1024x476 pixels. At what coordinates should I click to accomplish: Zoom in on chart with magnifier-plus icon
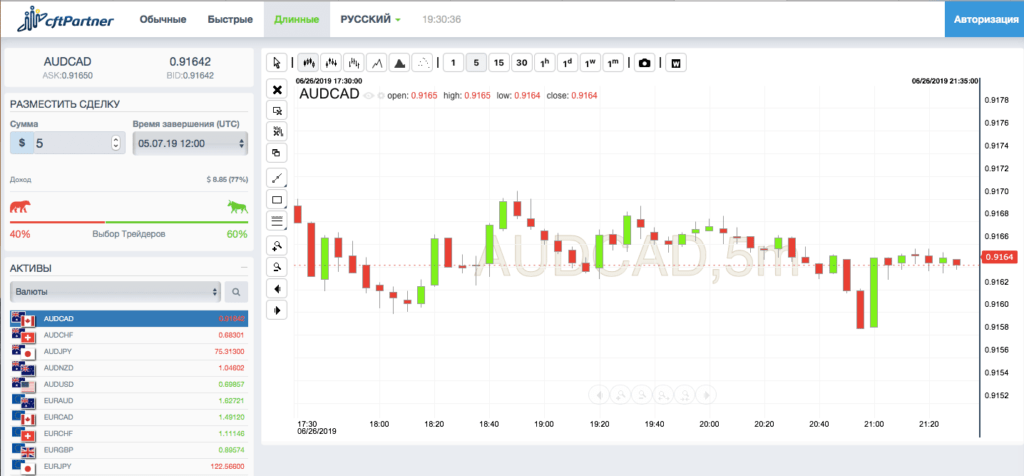click(278, 245)
